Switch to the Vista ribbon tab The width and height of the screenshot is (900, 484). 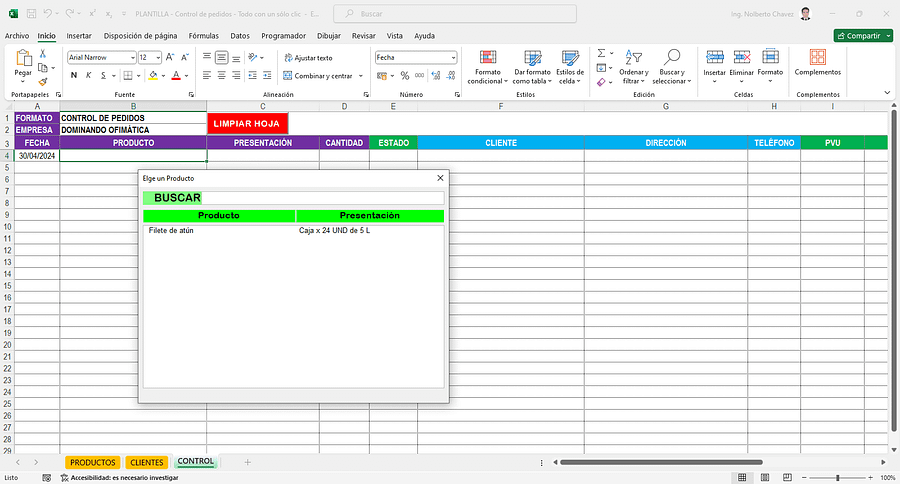tap(394, 36)
